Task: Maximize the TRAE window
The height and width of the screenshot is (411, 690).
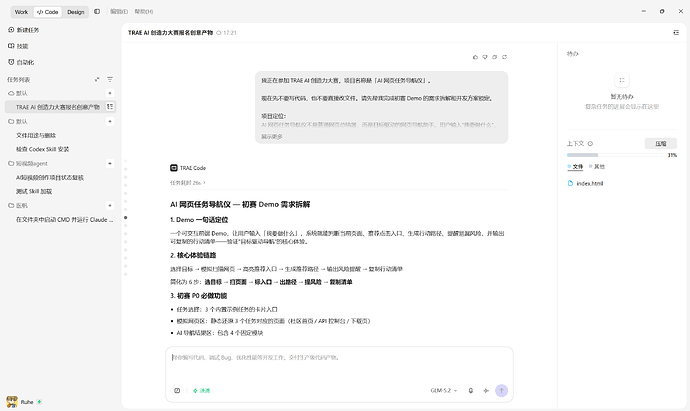Action: tap(662, 11)
